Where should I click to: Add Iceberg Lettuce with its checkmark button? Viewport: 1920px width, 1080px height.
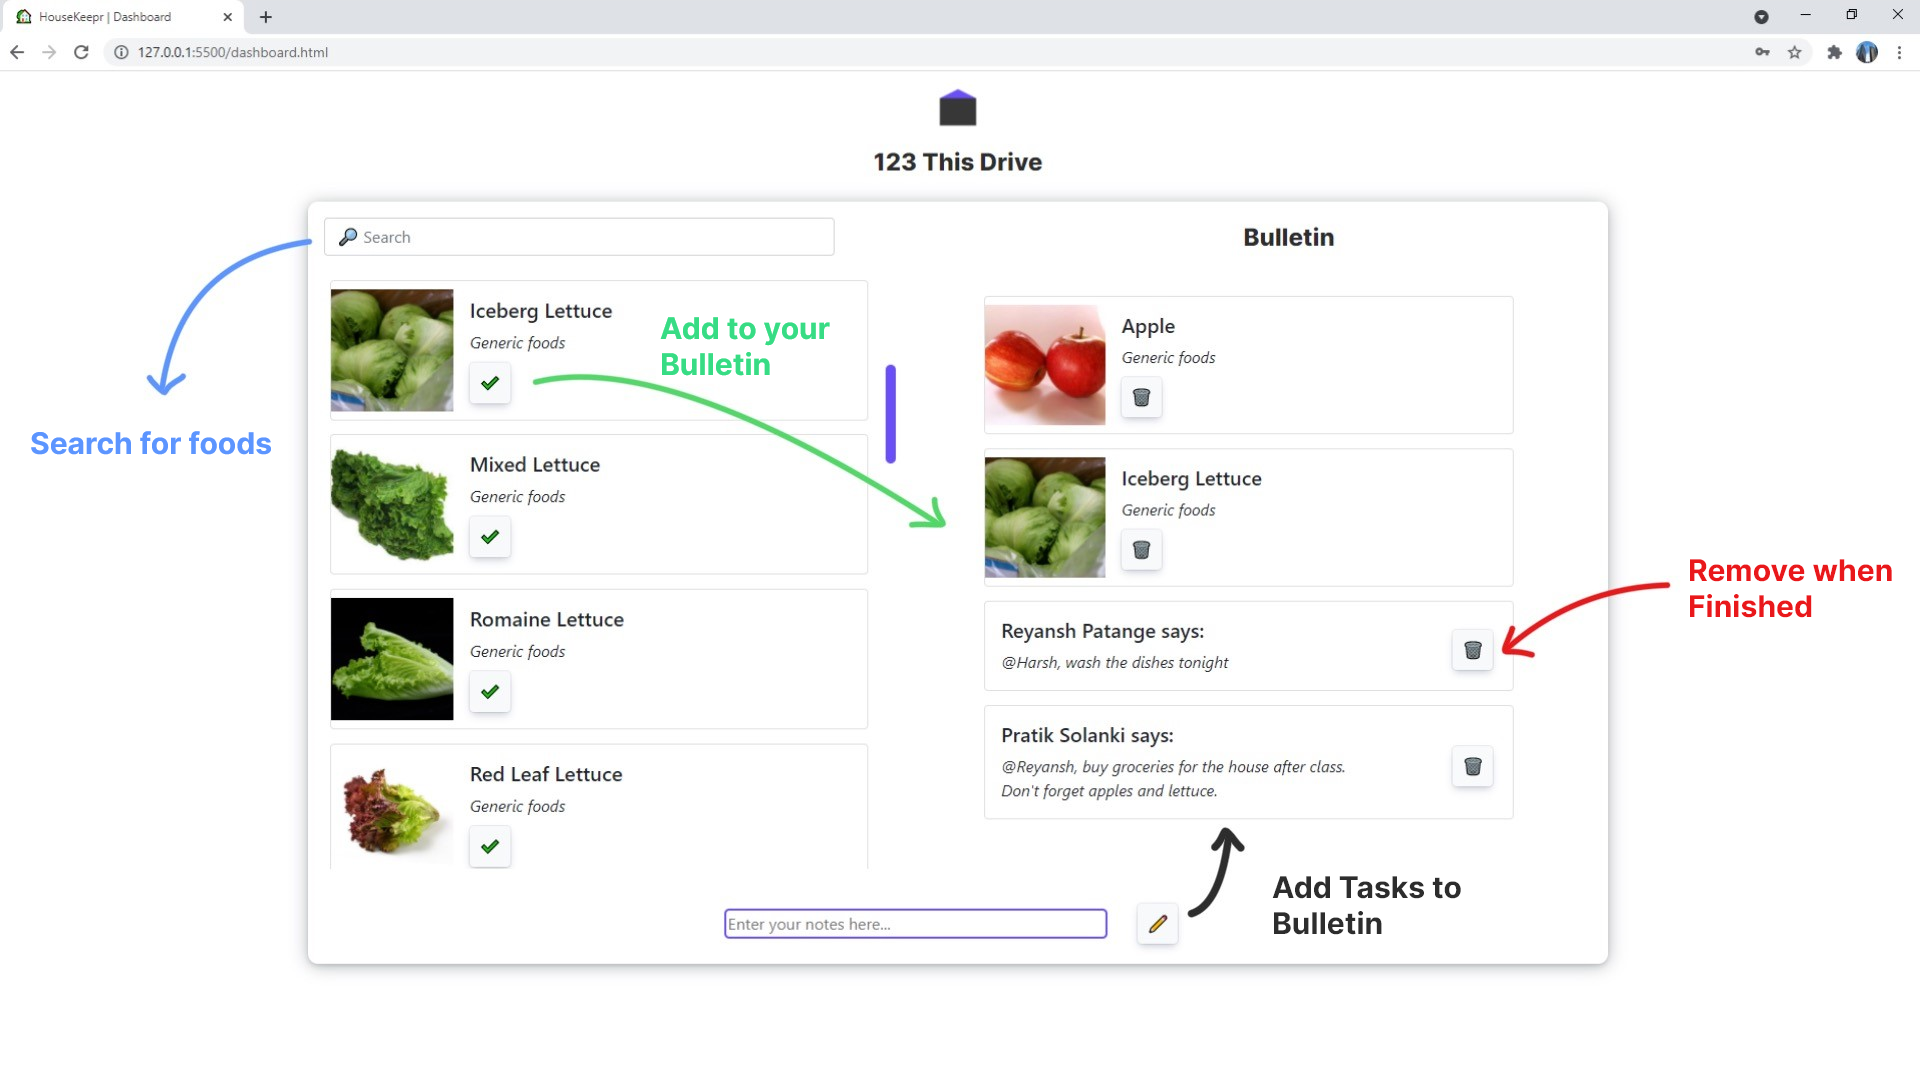(x=490, y=383)
